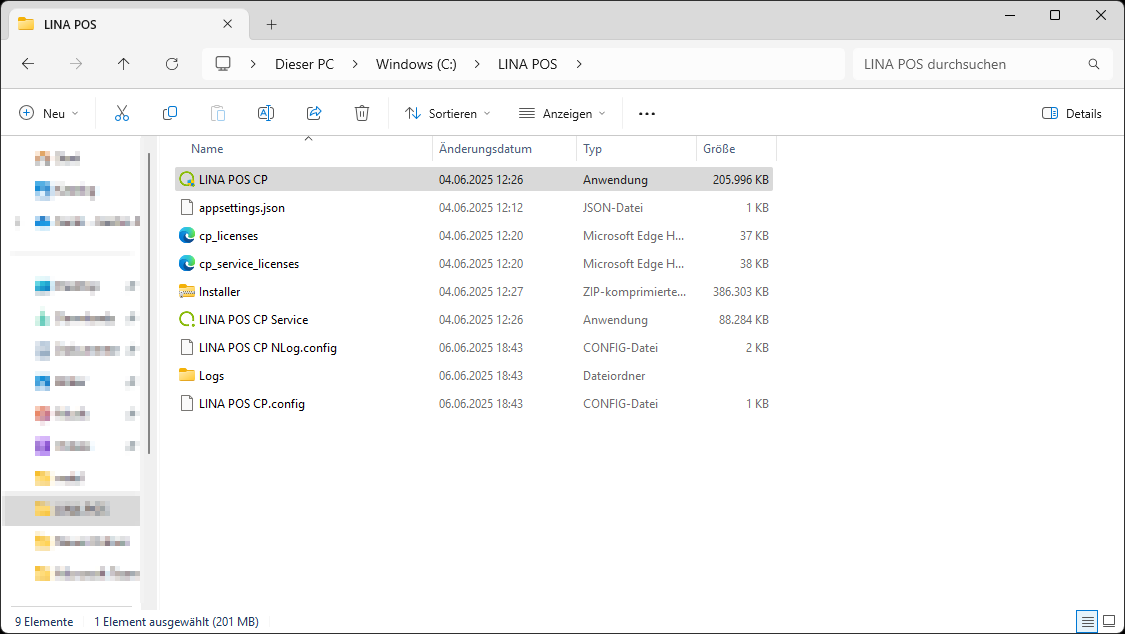Navigate to Windows (C:) breadcrumb
The width and height of the screenshot is (1125, 634).
pyautogui.click(x=416, y=64)
